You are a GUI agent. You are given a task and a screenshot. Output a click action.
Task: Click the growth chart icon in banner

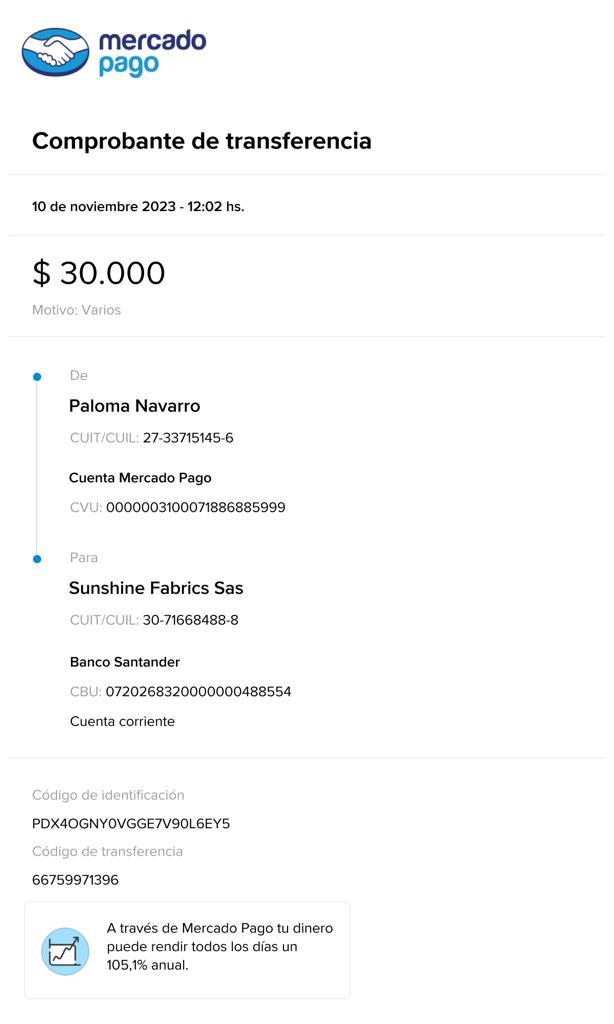65,950
